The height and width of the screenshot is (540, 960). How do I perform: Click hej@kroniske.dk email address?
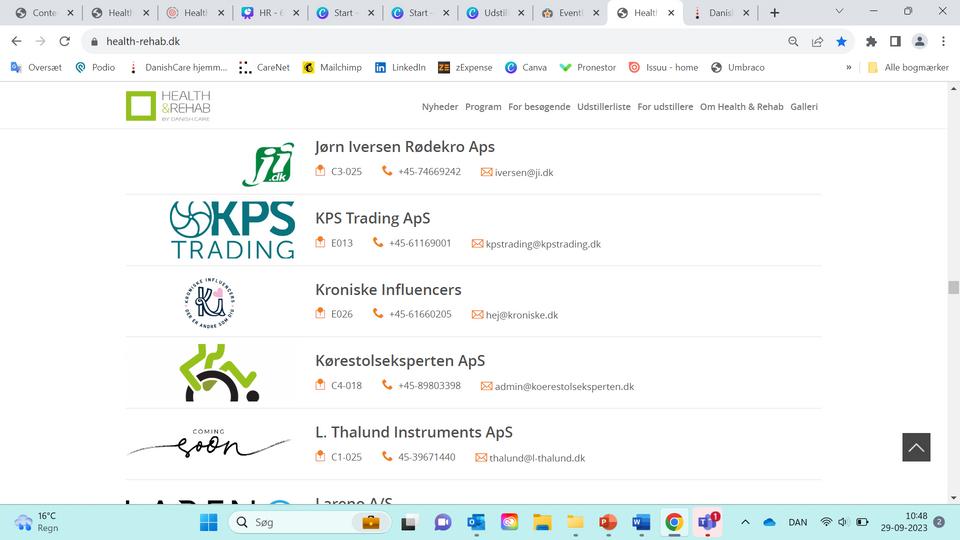coord(522,315)
